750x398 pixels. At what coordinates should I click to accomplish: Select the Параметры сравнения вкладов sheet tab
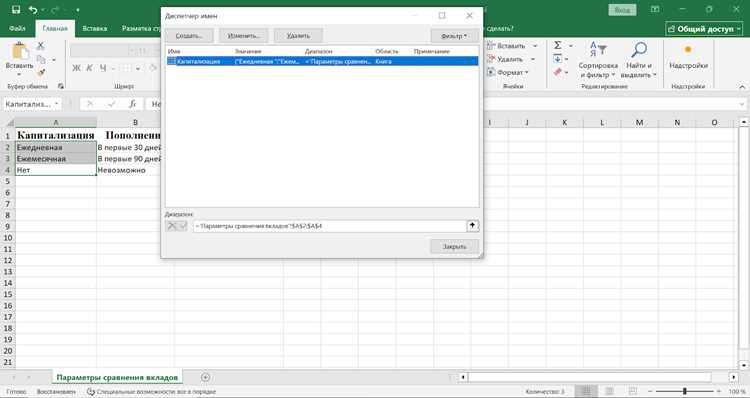pos(117,377)
